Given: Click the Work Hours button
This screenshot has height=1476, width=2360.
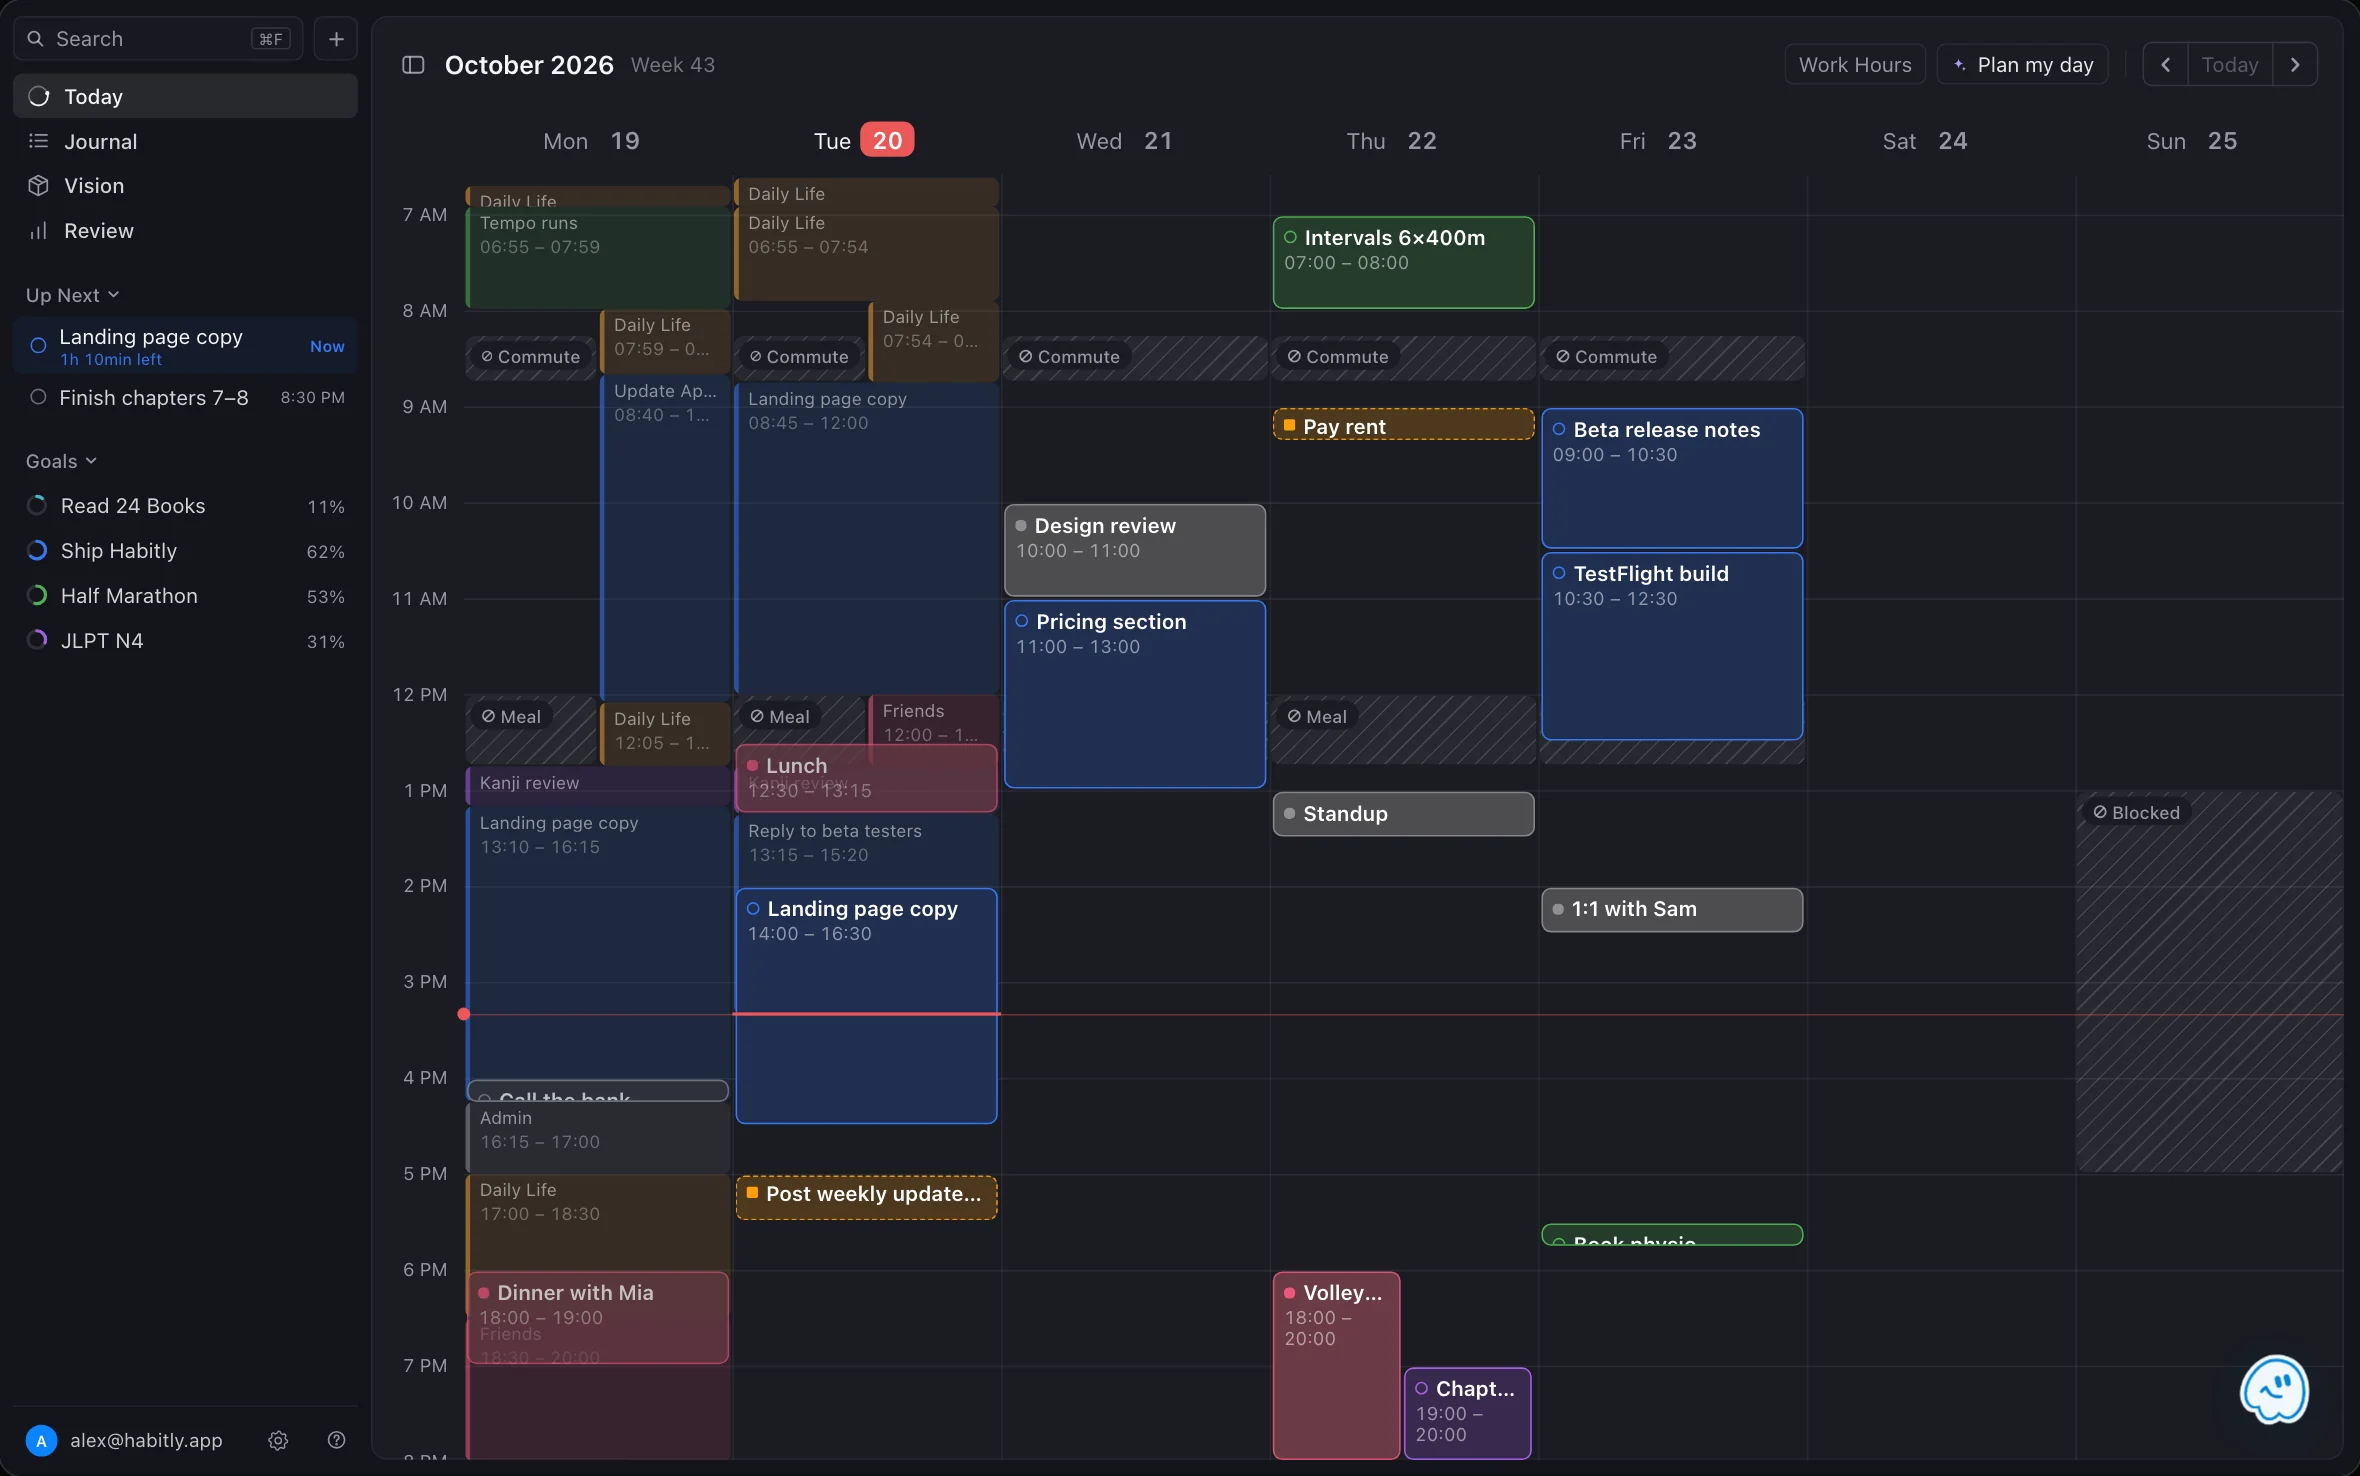Looking at the screenshot, I should (1855, 65).
